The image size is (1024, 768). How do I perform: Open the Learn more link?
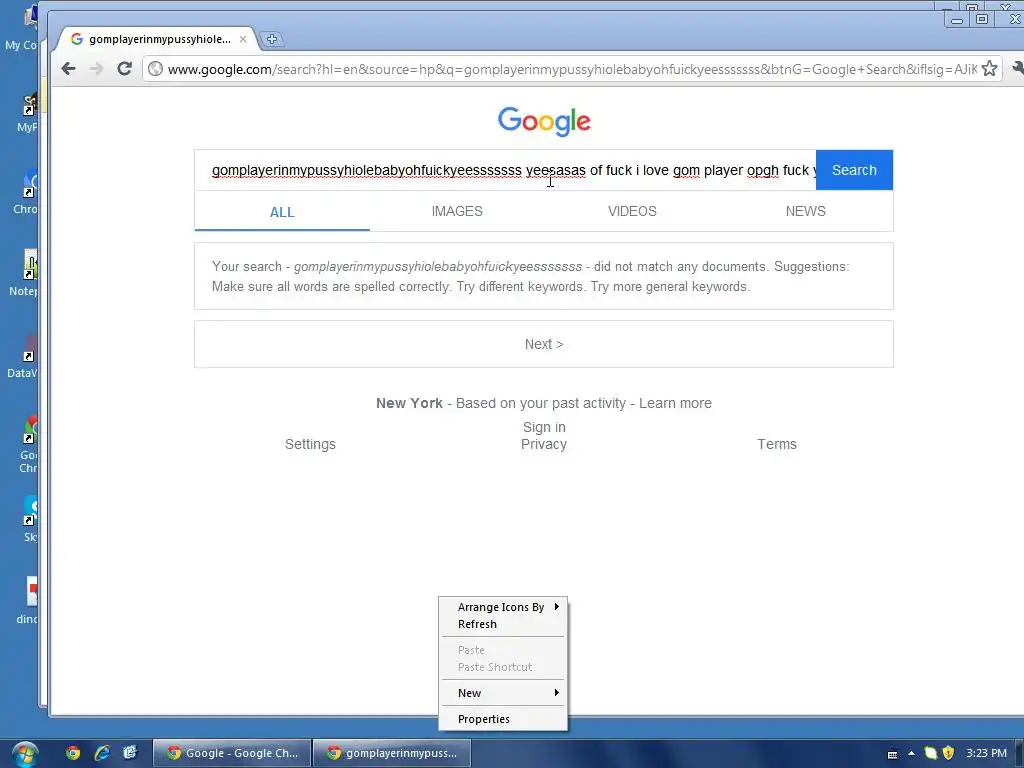(675, 403)
